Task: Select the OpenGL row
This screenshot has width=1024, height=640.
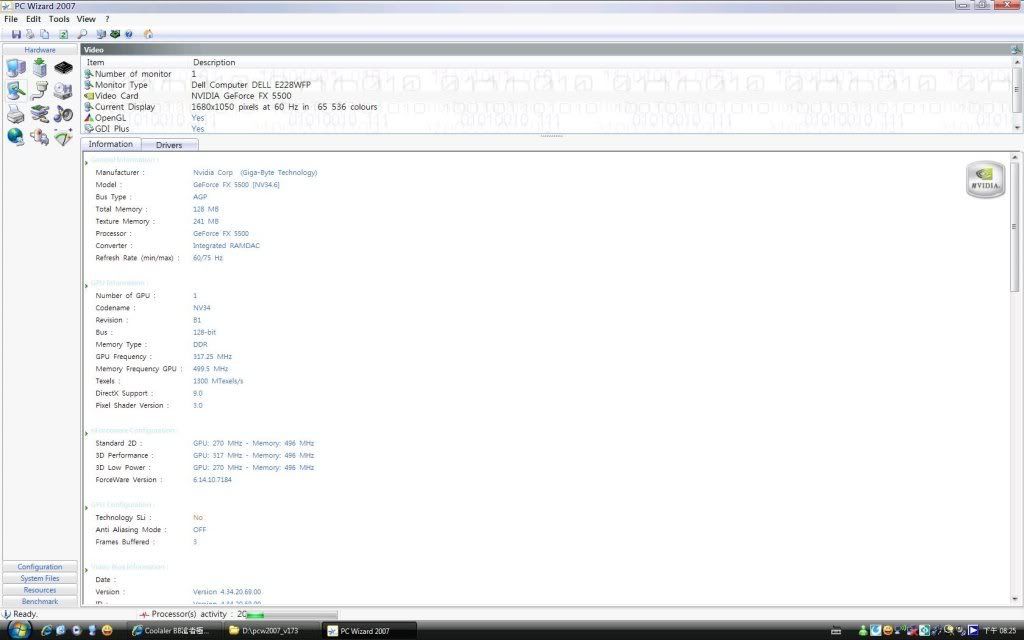Action: 546,118
